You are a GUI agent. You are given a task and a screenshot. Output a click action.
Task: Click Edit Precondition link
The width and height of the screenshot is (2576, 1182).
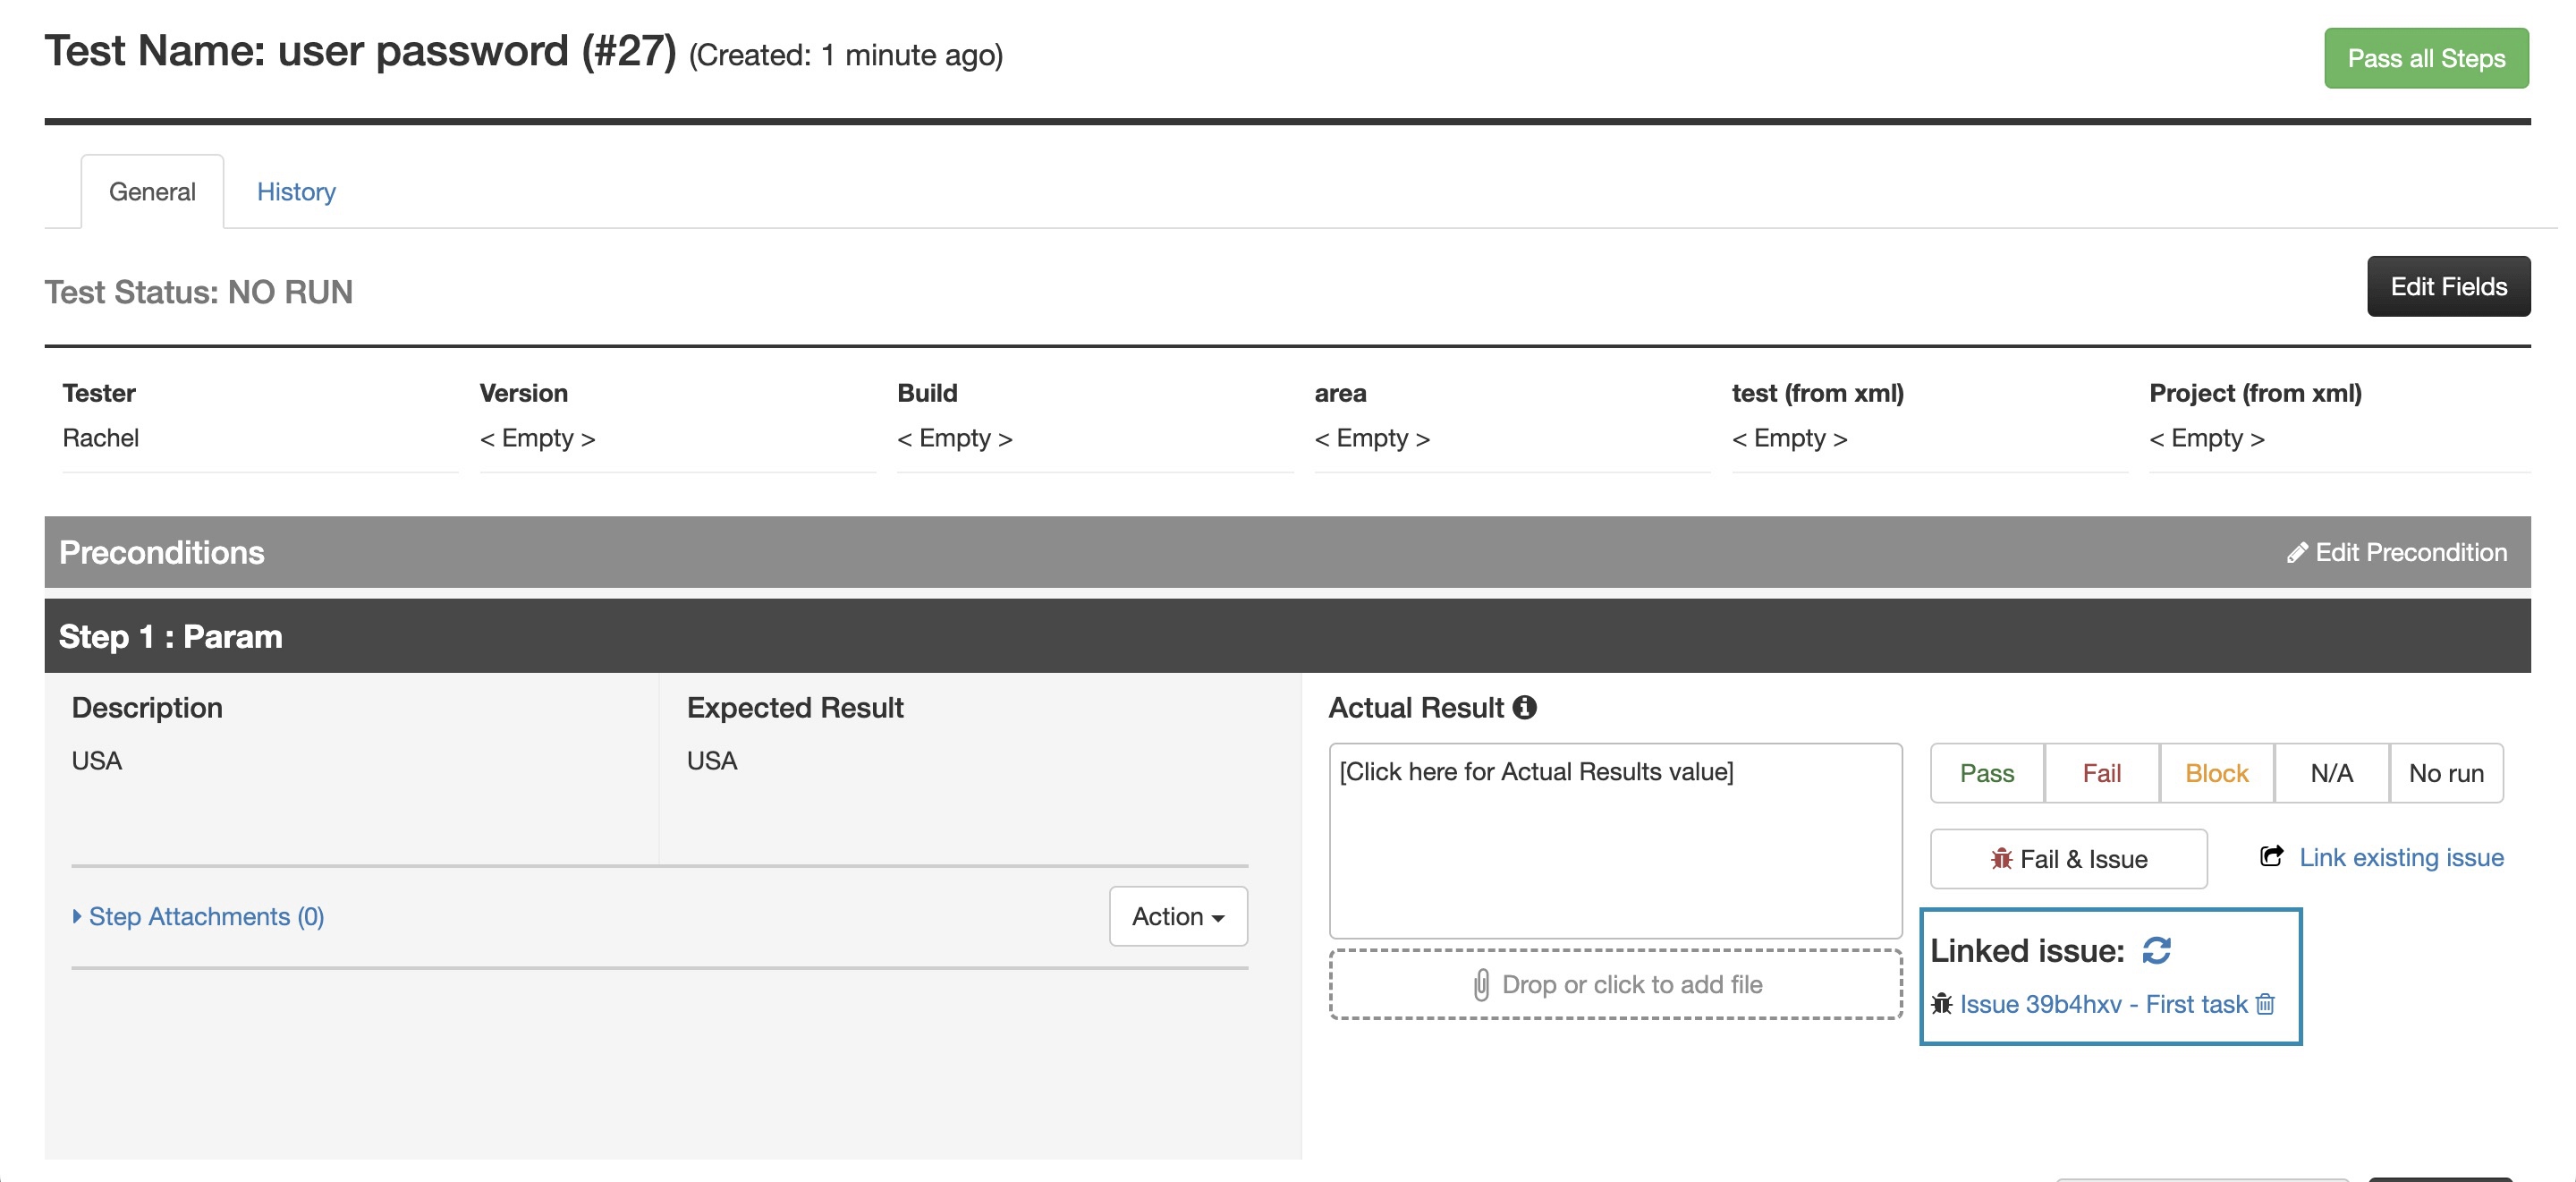[2396, 553]
